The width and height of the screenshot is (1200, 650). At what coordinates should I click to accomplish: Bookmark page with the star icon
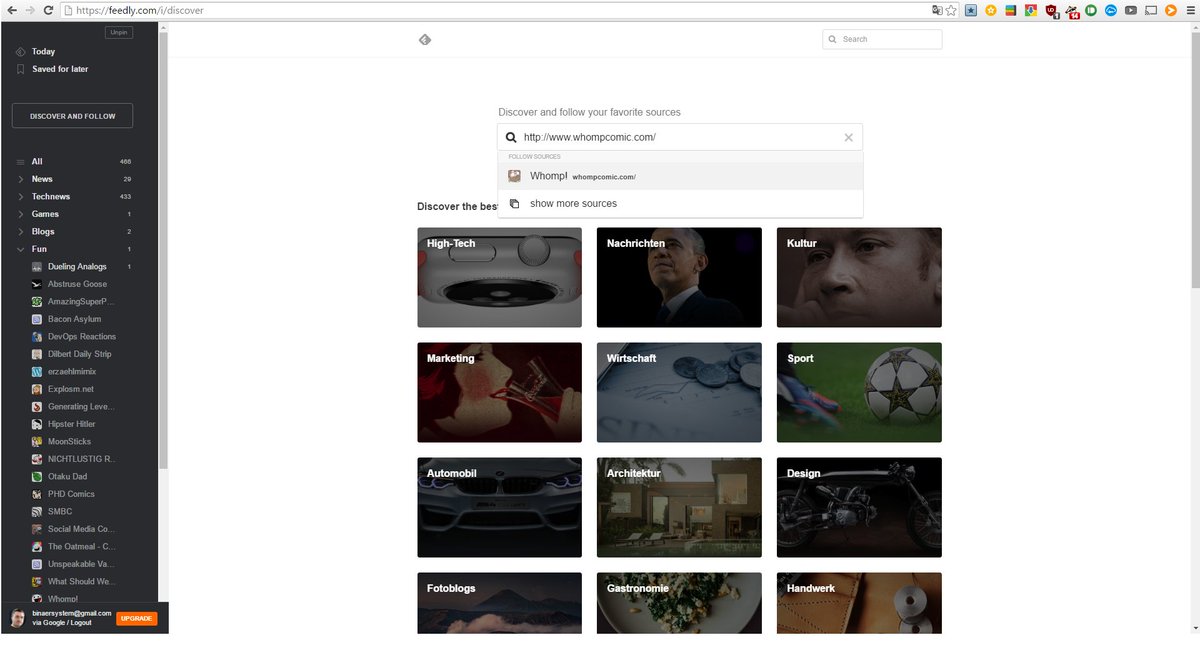point(951,10)
